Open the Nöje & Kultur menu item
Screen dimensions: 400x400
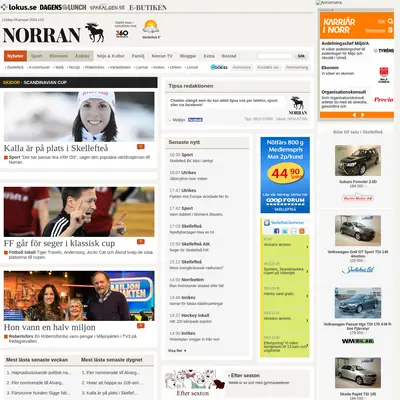tap(110, 56)
